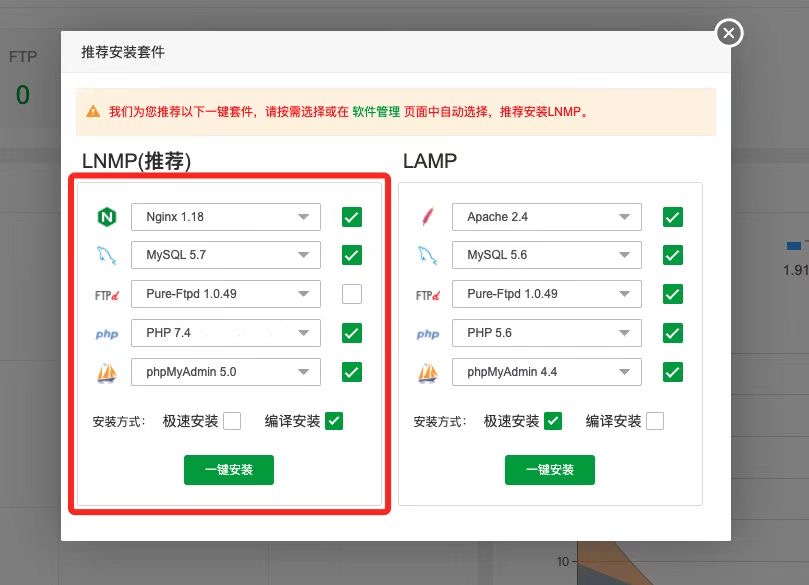Click the Apache feather icon in LAMP
The image size is (809, 585).
click(428, 217)
